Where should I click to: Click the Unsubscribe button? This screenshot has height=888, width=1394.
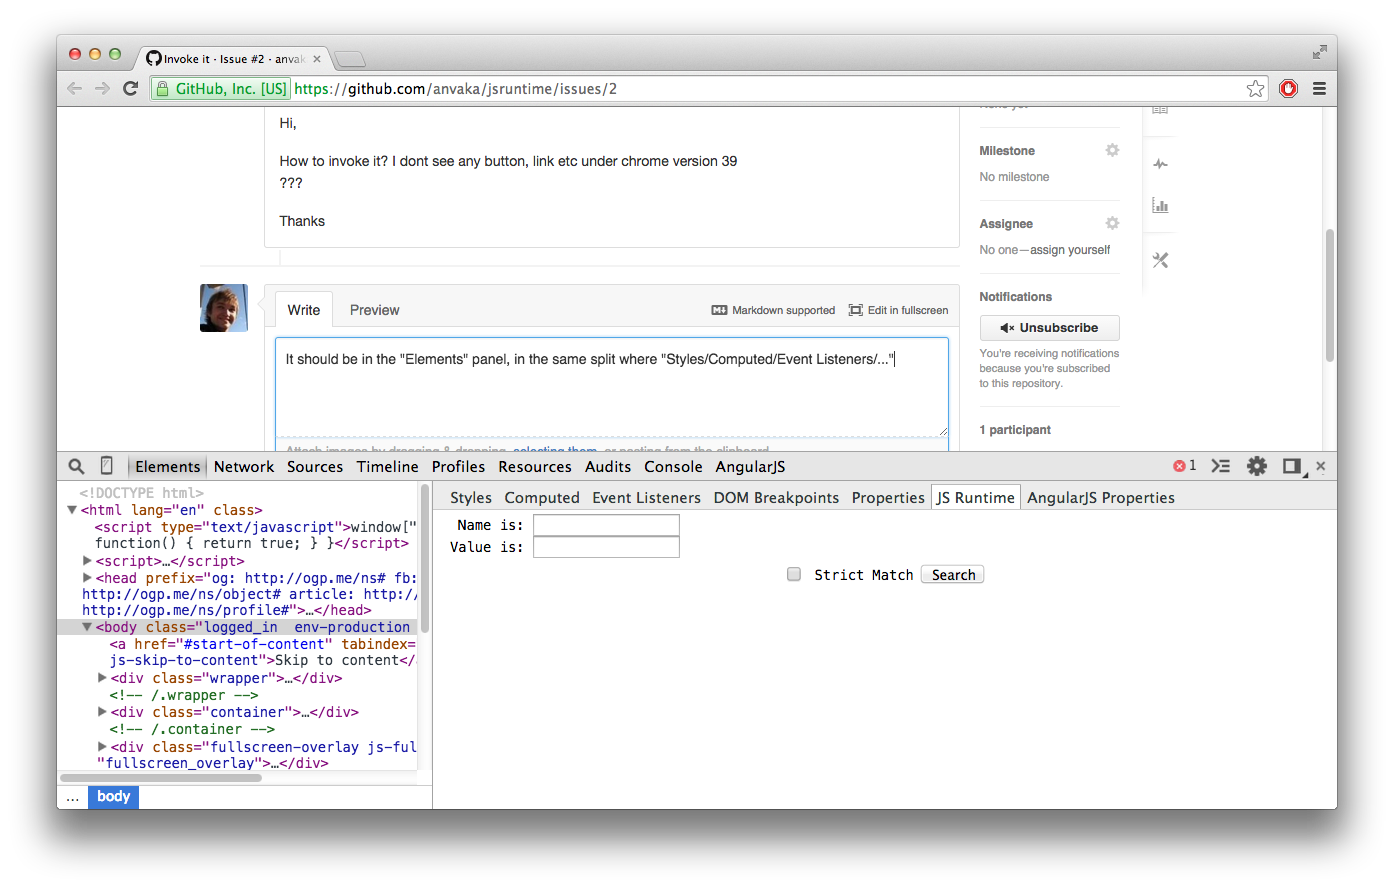click(1049, 328)
